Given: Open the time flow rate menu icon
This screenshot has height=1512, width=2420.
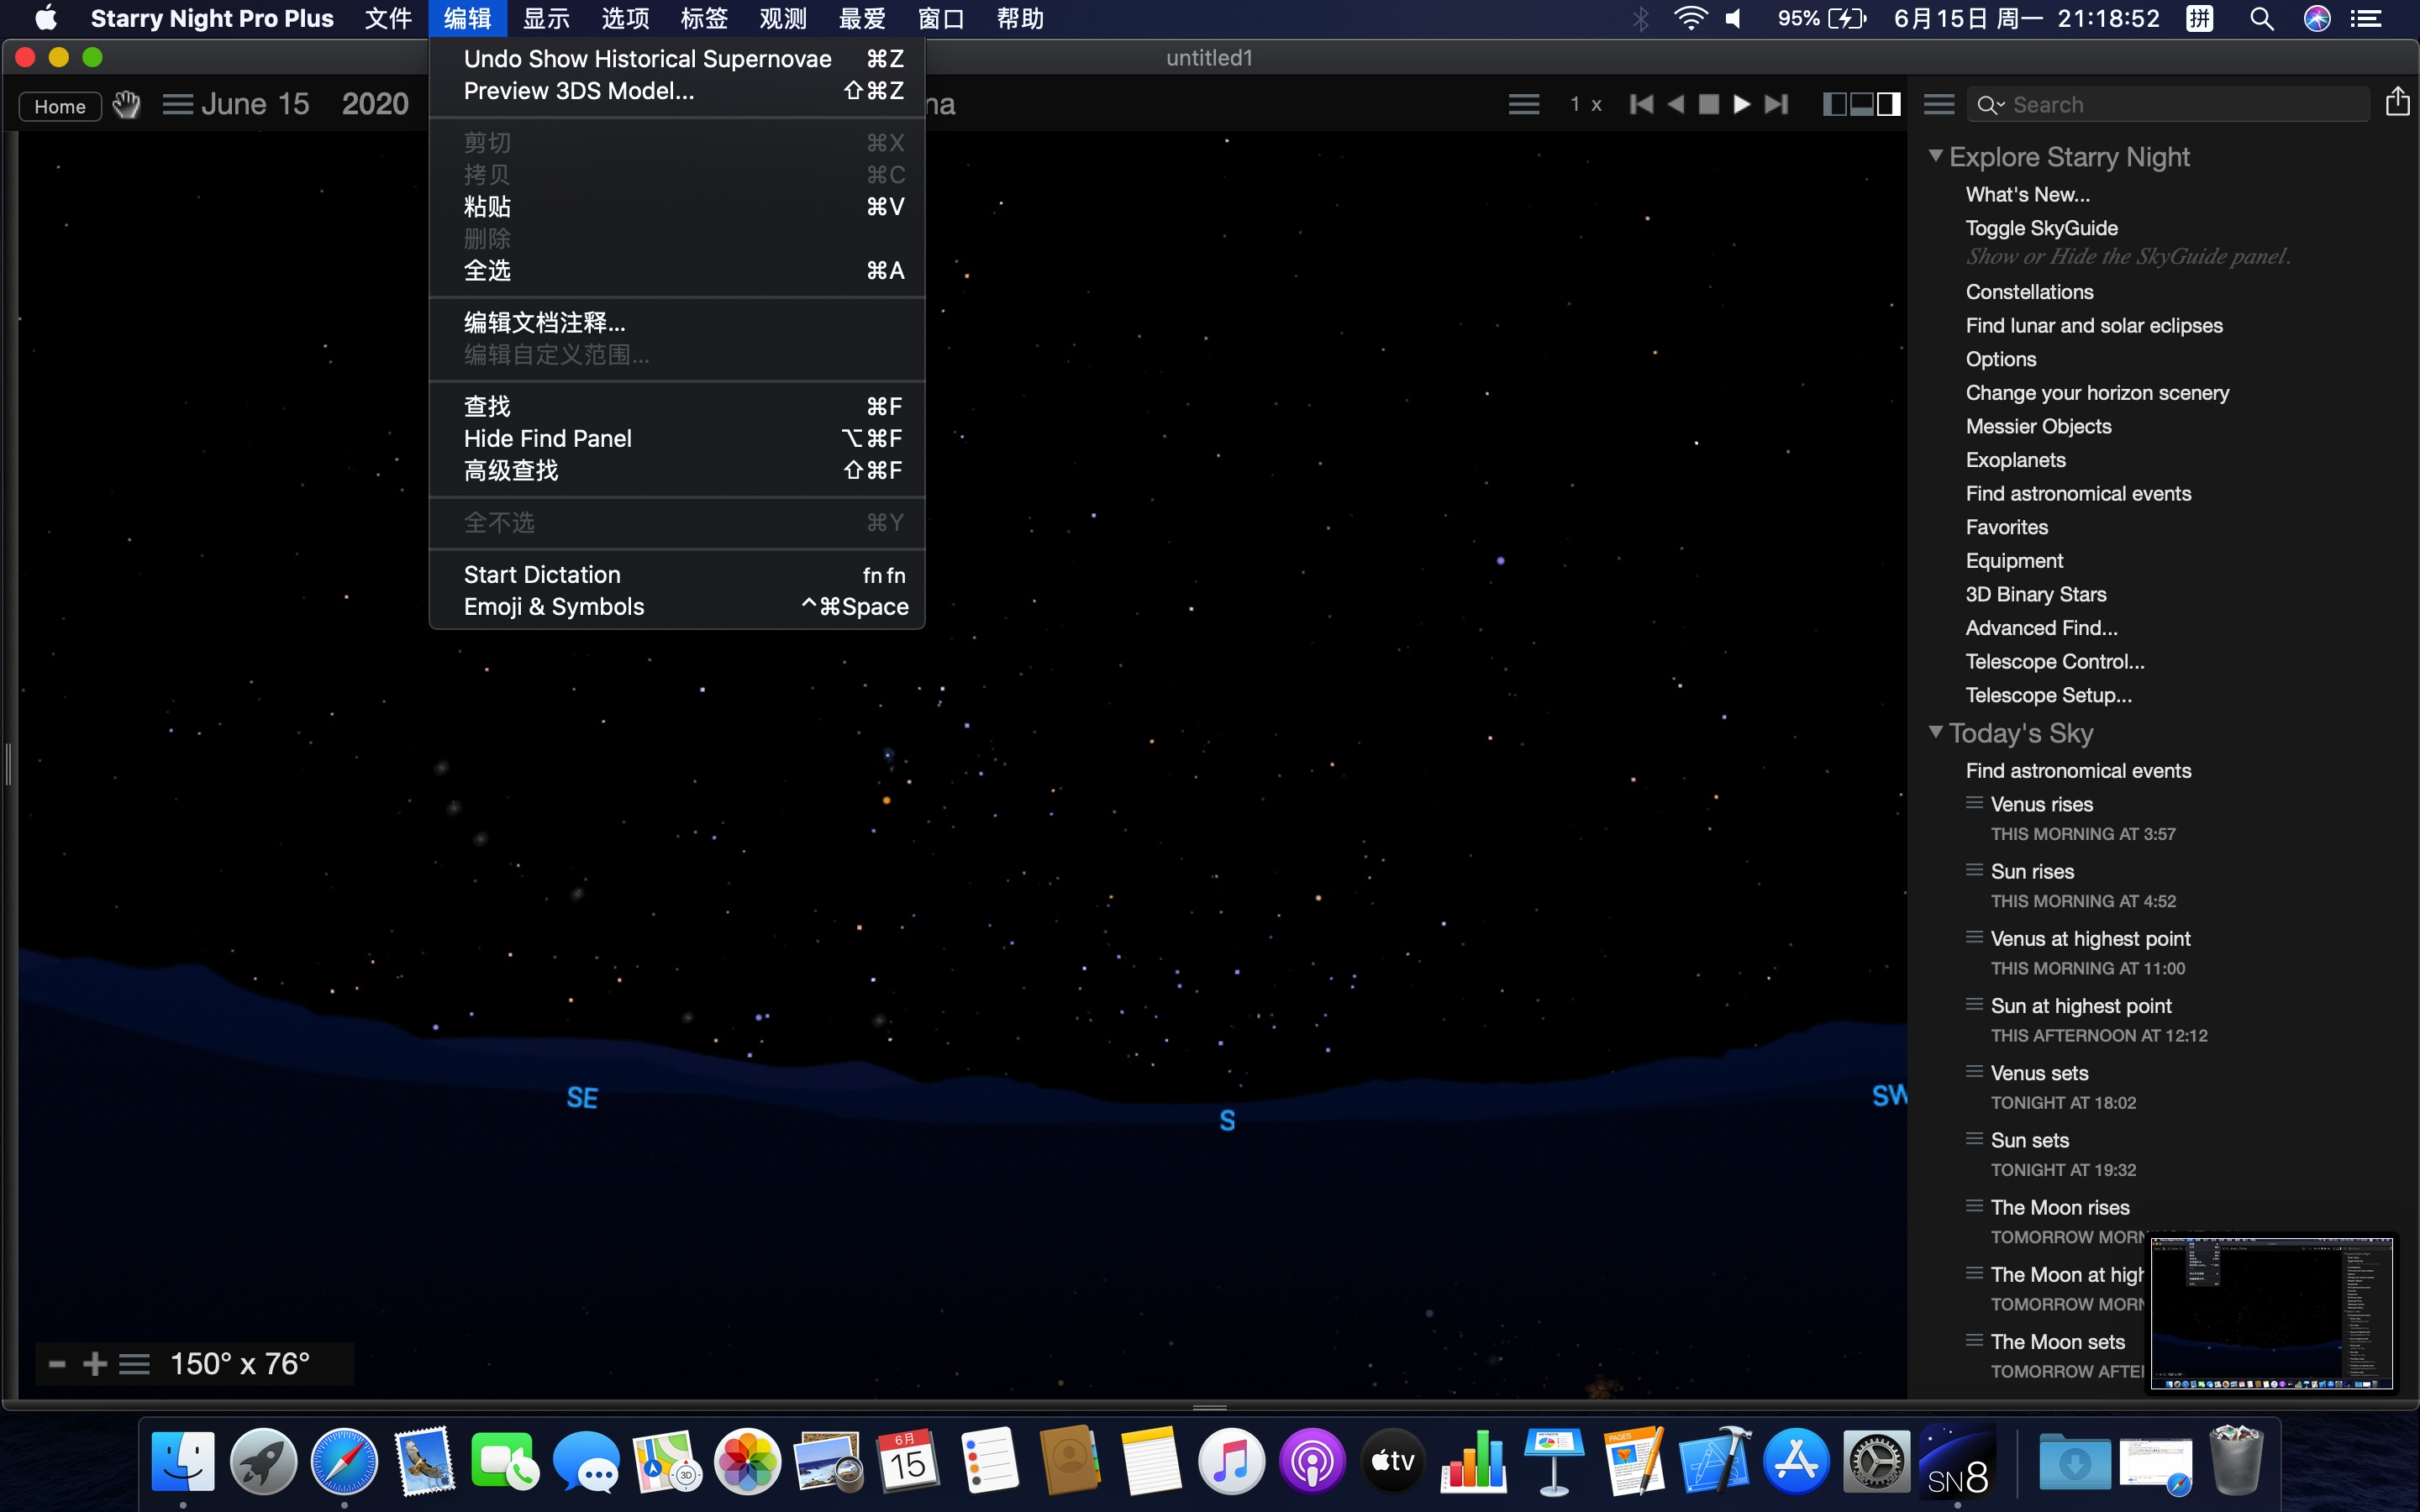Looking at the screenshot, I should (x=1523, y=104).
